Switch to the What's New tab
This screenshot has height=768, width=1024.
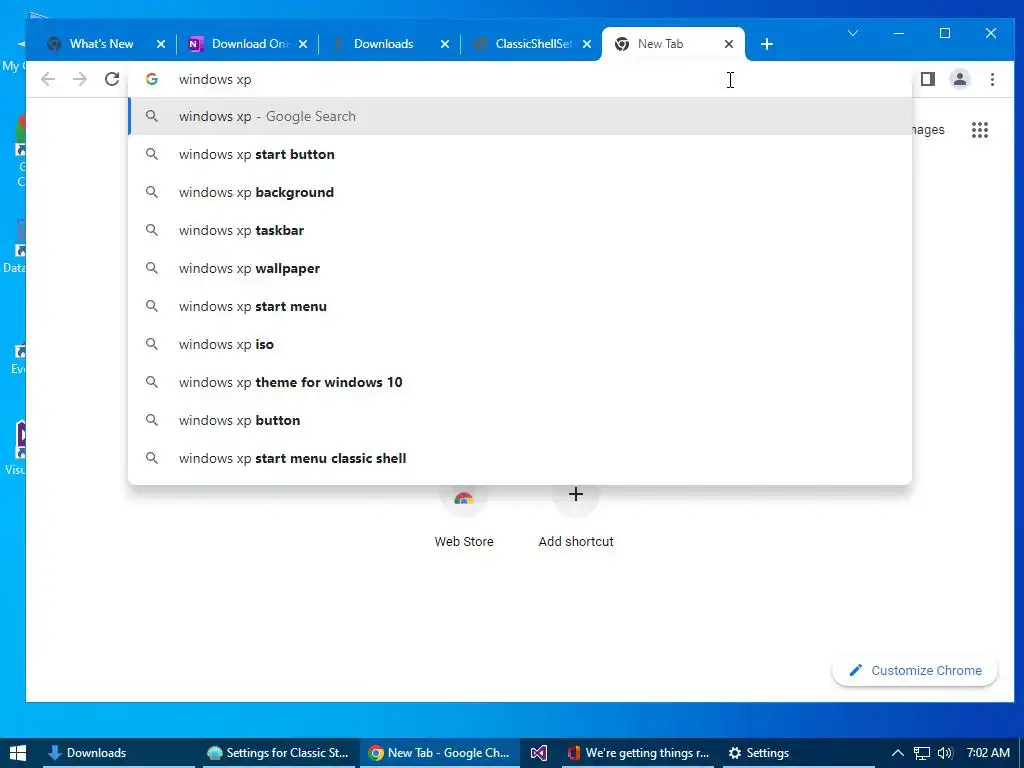coord(101,44)
